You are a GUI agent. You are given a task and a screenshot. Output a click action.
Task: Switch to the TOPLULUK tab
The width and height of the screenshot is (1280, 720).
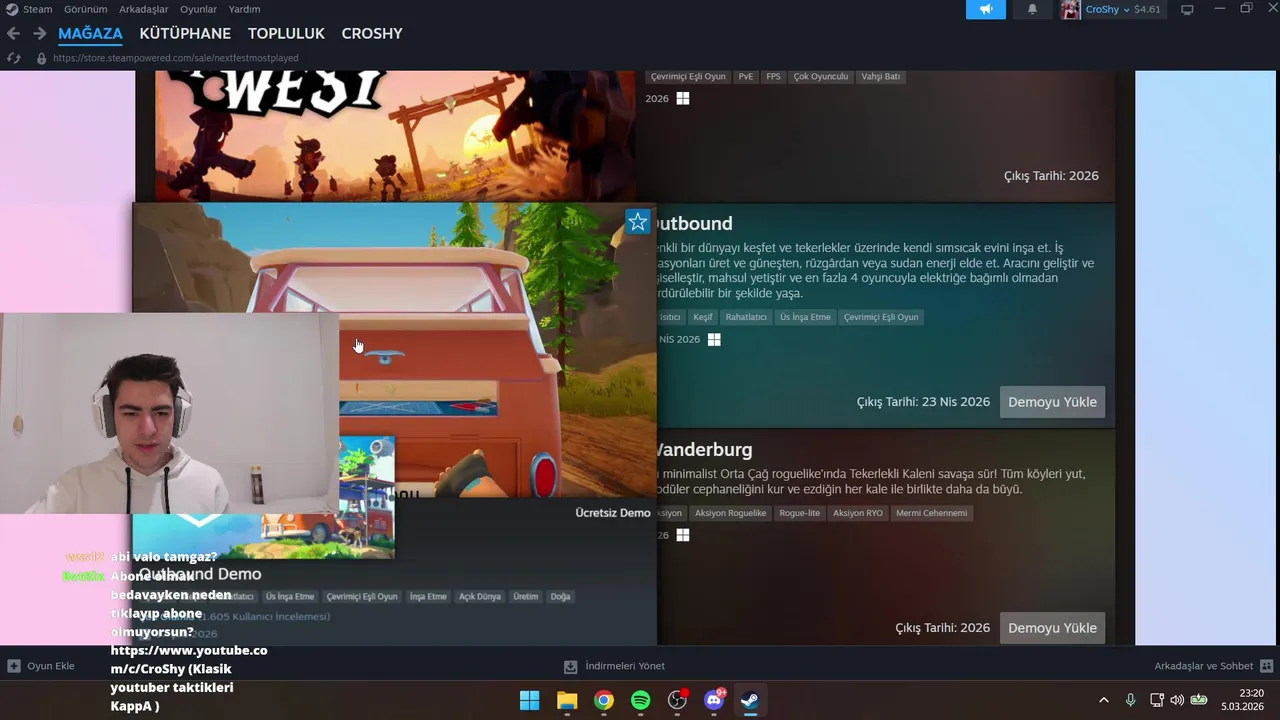tap(286, 33)
